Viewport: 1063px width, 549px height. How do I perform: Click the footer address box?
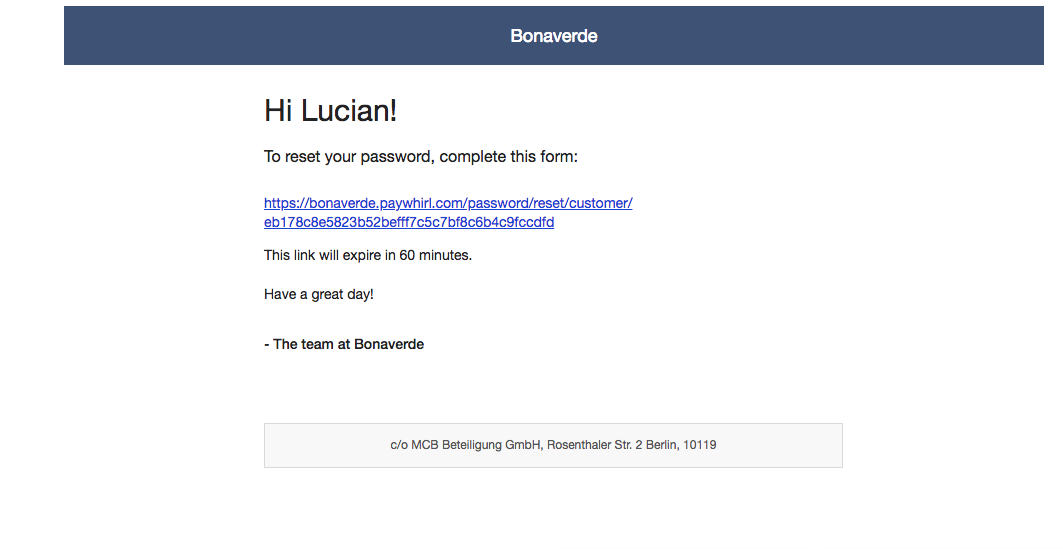553,445
